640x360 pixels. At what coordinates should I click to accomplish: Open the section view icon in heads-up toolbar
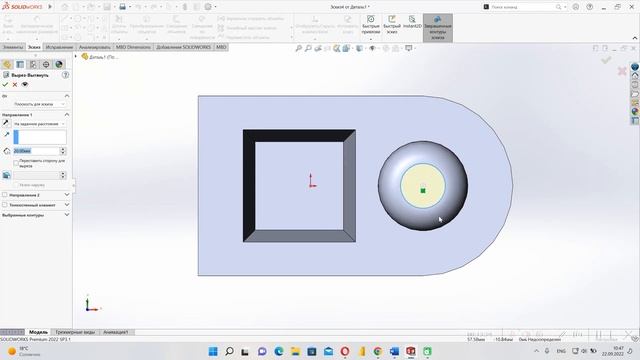tap(336, 49)
